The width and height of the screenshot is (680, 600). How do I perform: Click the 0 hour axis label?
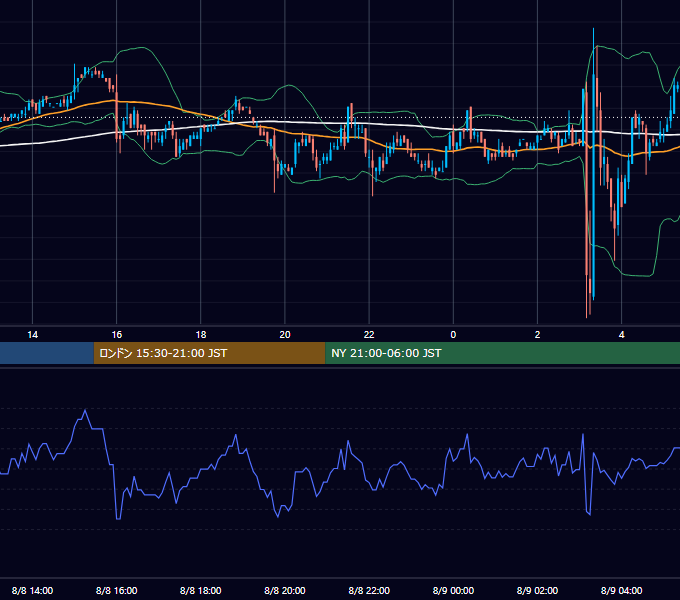tap(453, 335)
